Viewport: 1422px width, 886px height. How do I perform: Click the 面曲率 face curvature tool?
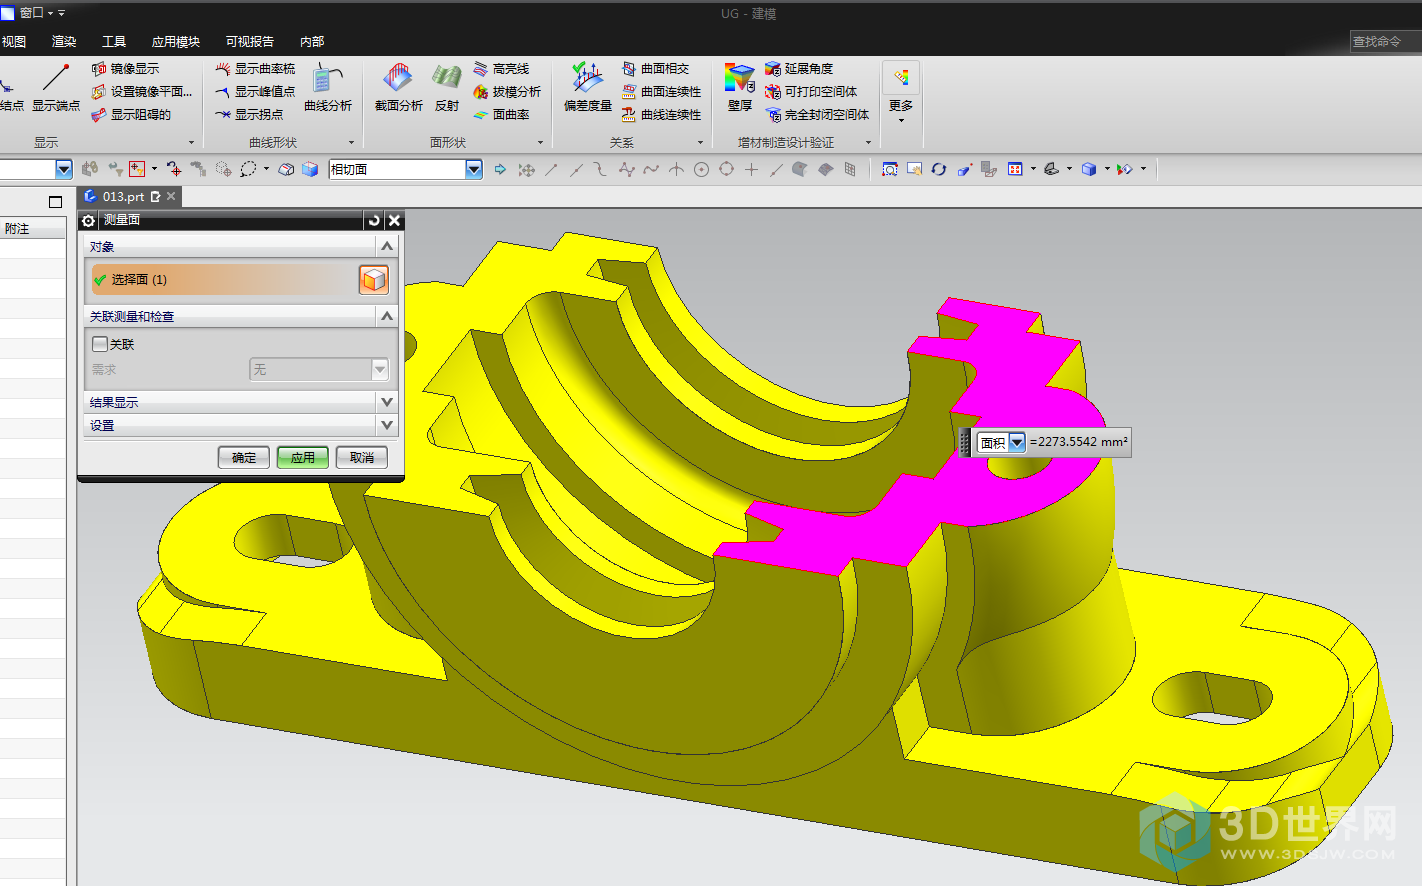pyautogui.click(x=501, y=115)
